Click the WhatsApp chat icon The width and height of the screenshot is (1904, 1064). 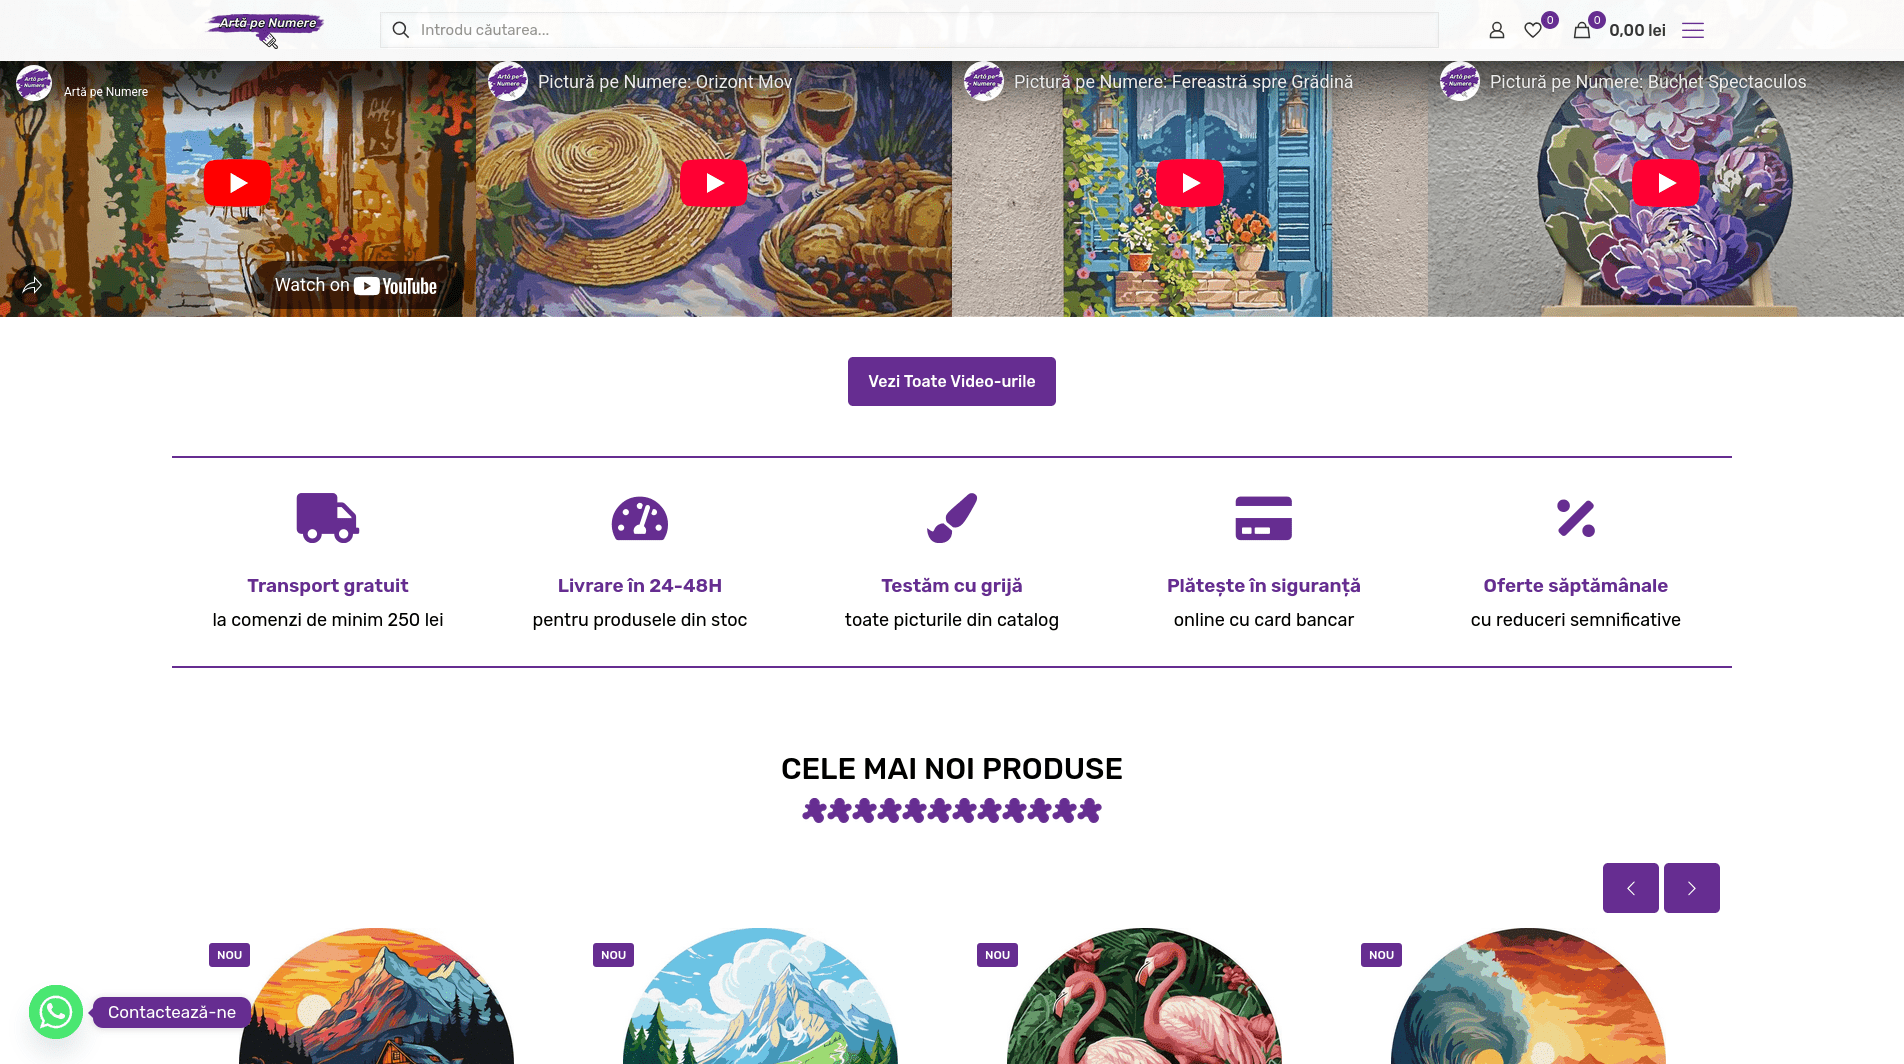pos(56,1012)
